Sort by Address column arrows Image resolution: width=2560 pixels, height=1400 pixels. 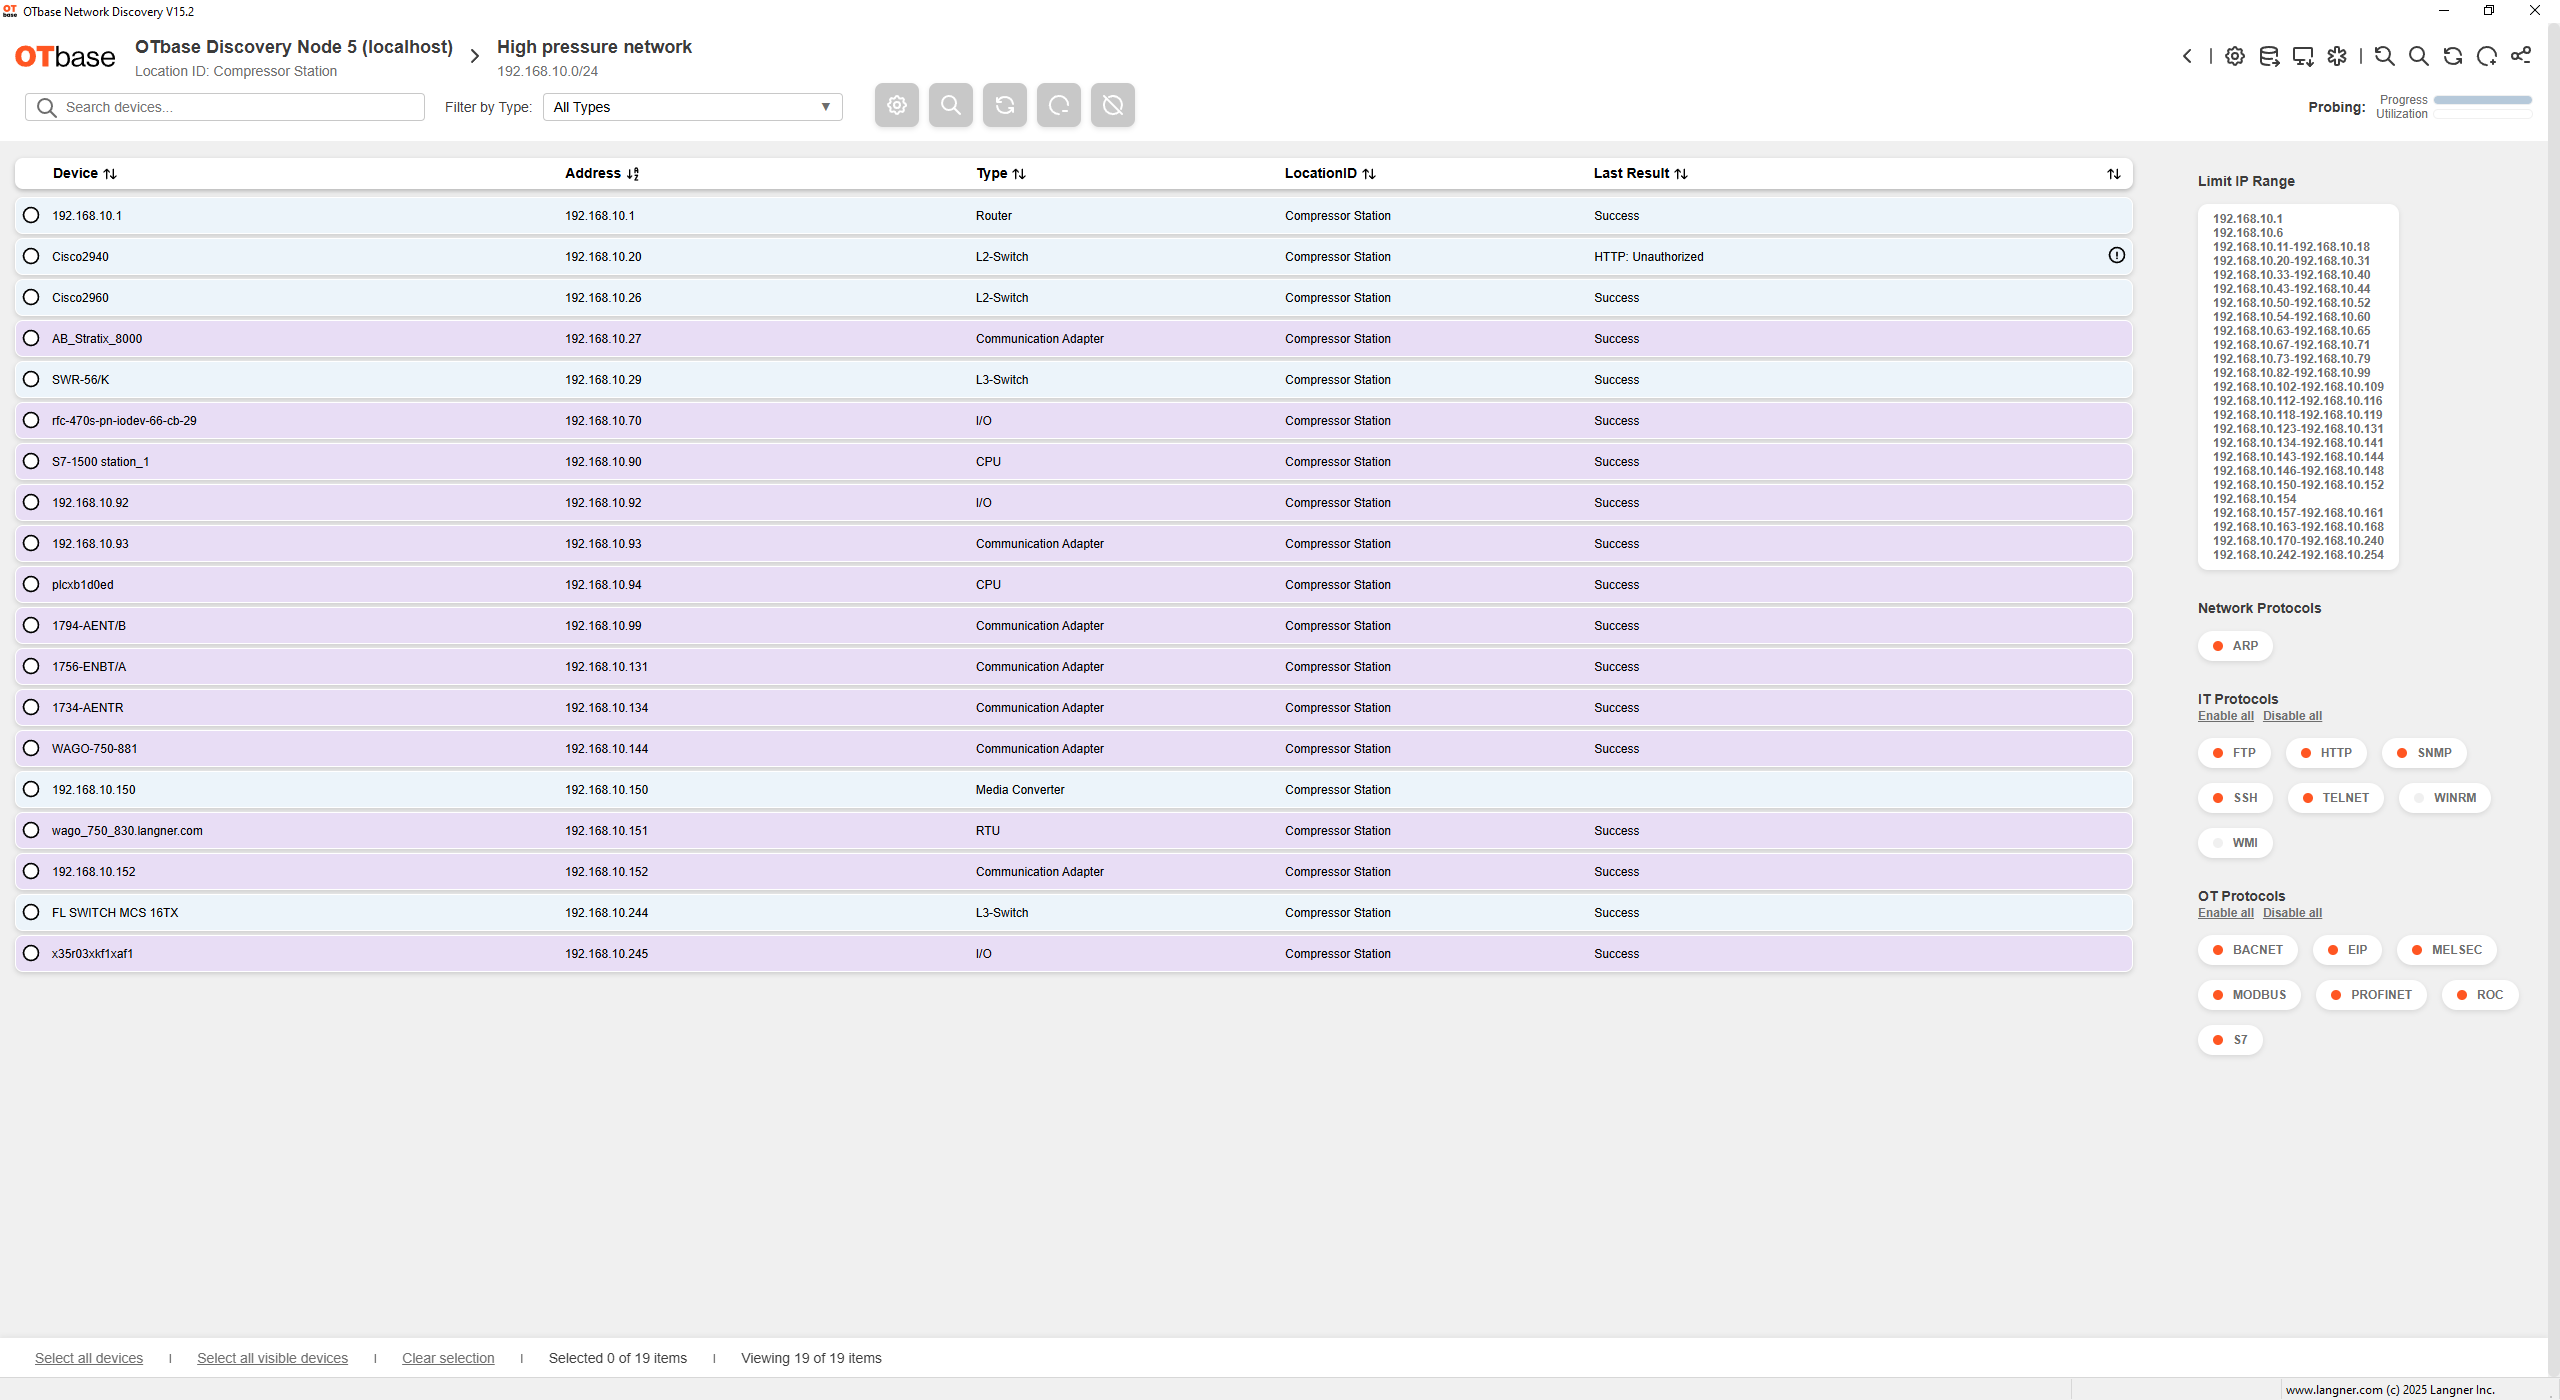tap(633, 174)
